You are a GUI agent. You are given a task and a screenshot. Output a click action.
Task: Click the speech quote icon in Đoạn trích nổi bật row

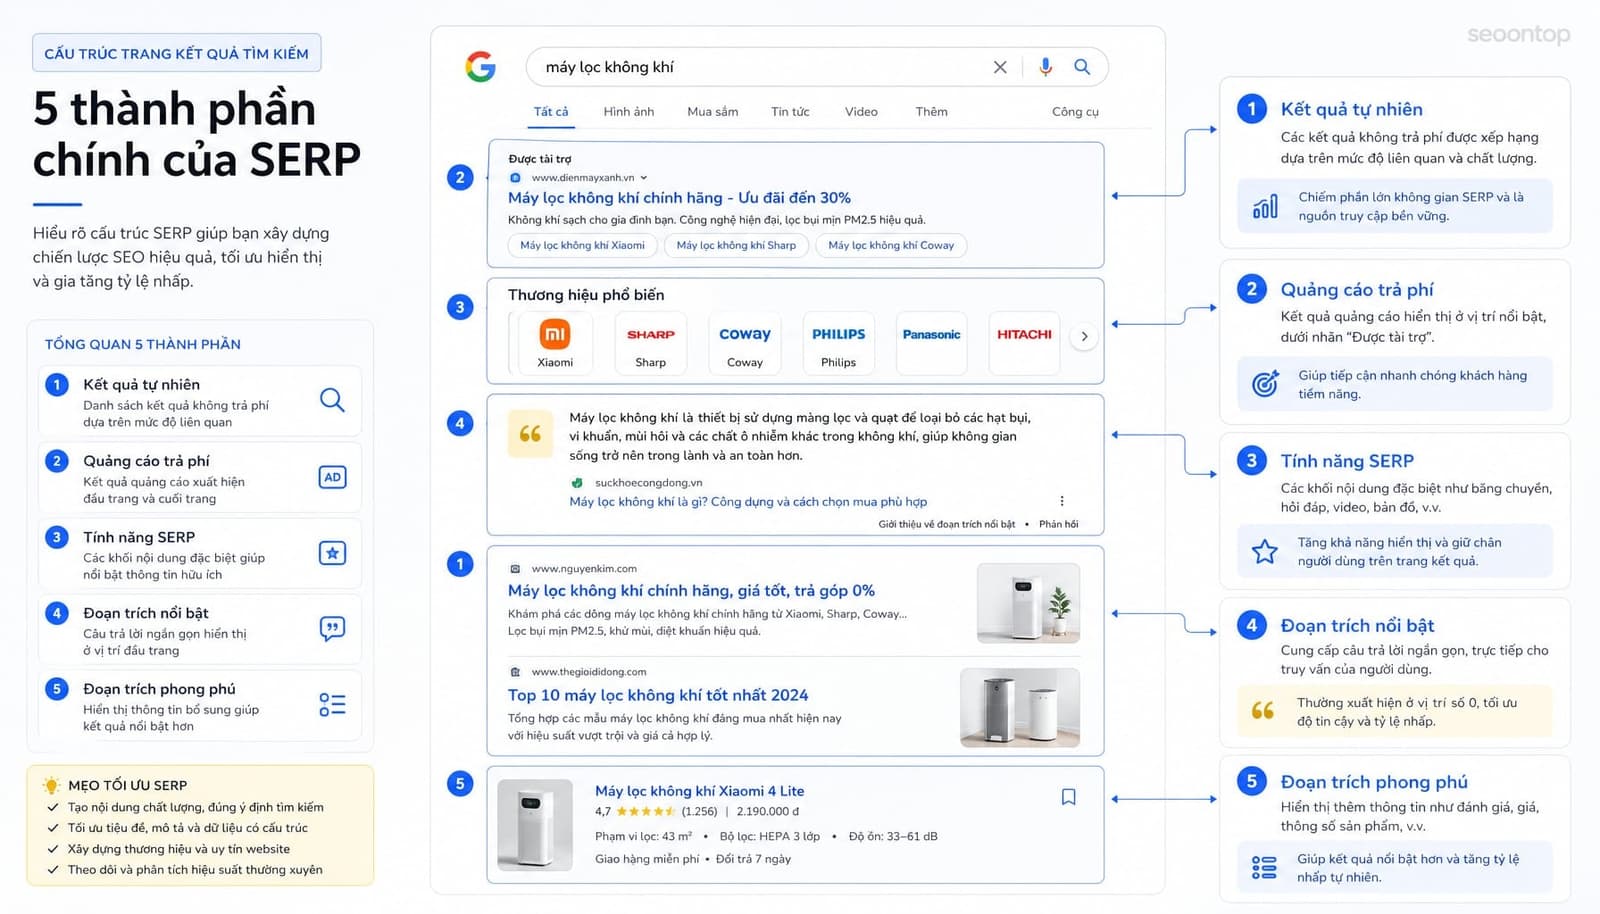(332, 628)
